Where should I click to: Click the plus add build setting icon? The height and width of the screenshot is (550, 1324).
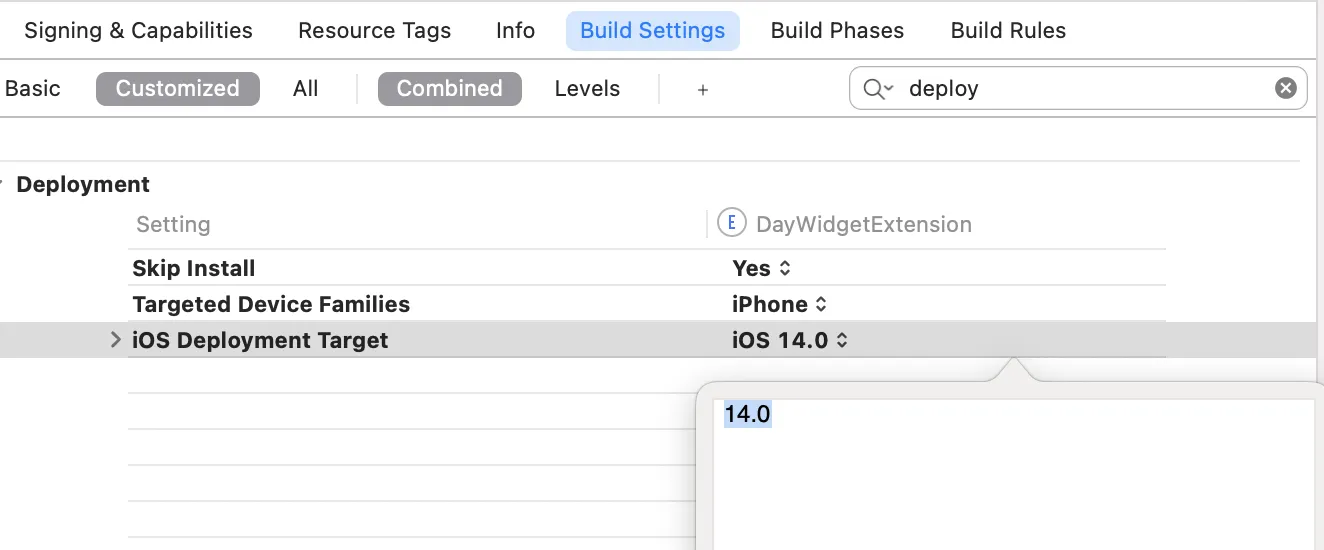703,90
